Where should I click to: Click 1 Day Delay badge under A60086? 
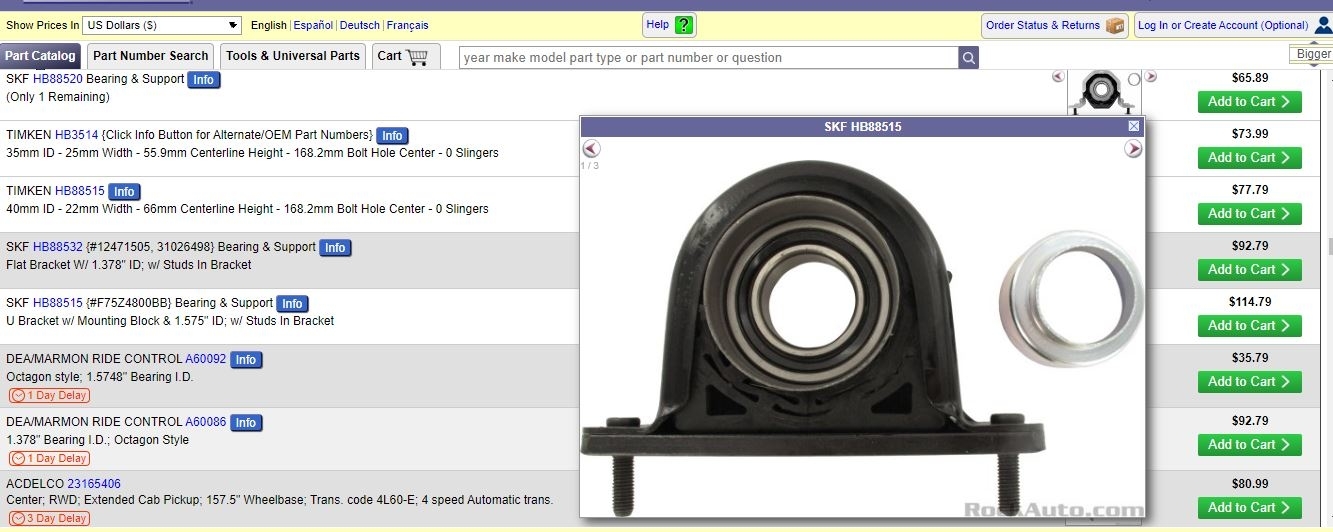pyautogui.click(x=49, y=458)
